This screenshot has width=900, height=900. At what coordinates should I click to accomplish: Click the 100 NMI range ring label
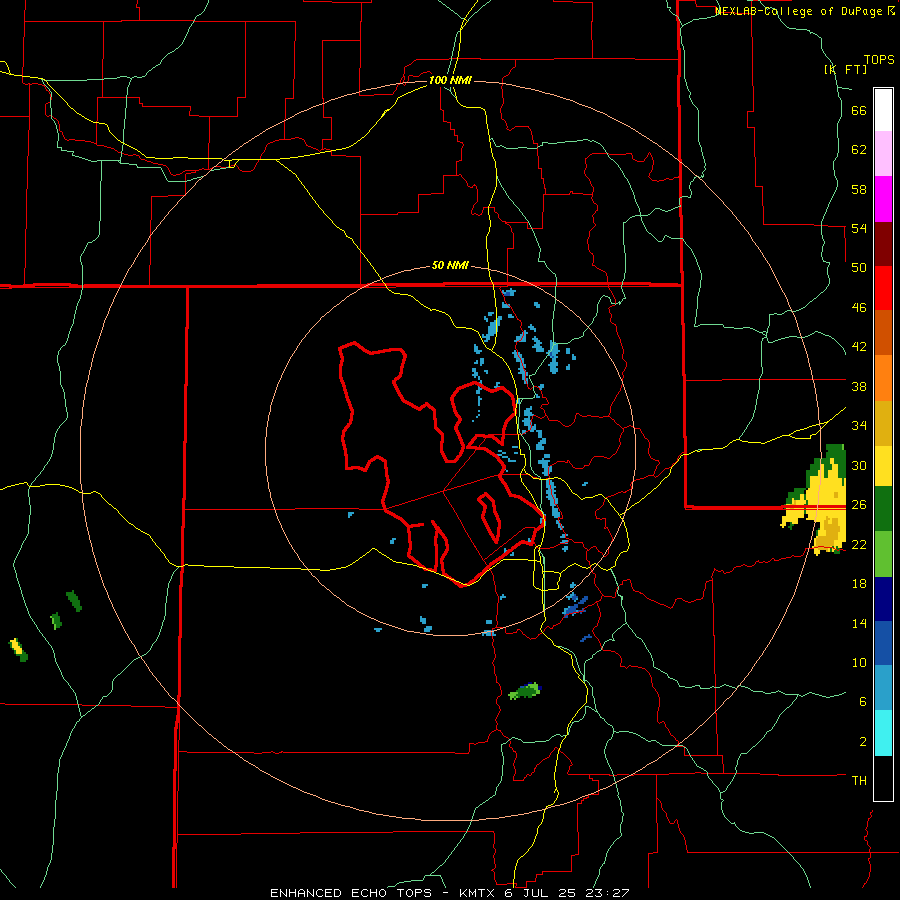pyautogui.click(x=450, y=80)
